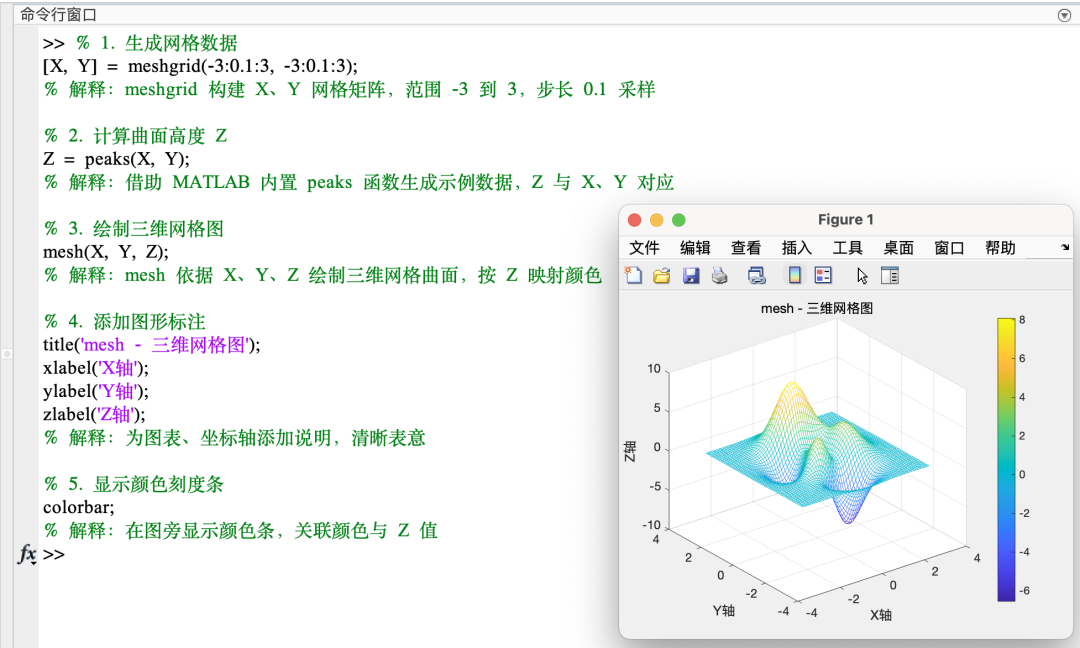Open the 窗口 menu in Figure 1

tap(949, 248)
